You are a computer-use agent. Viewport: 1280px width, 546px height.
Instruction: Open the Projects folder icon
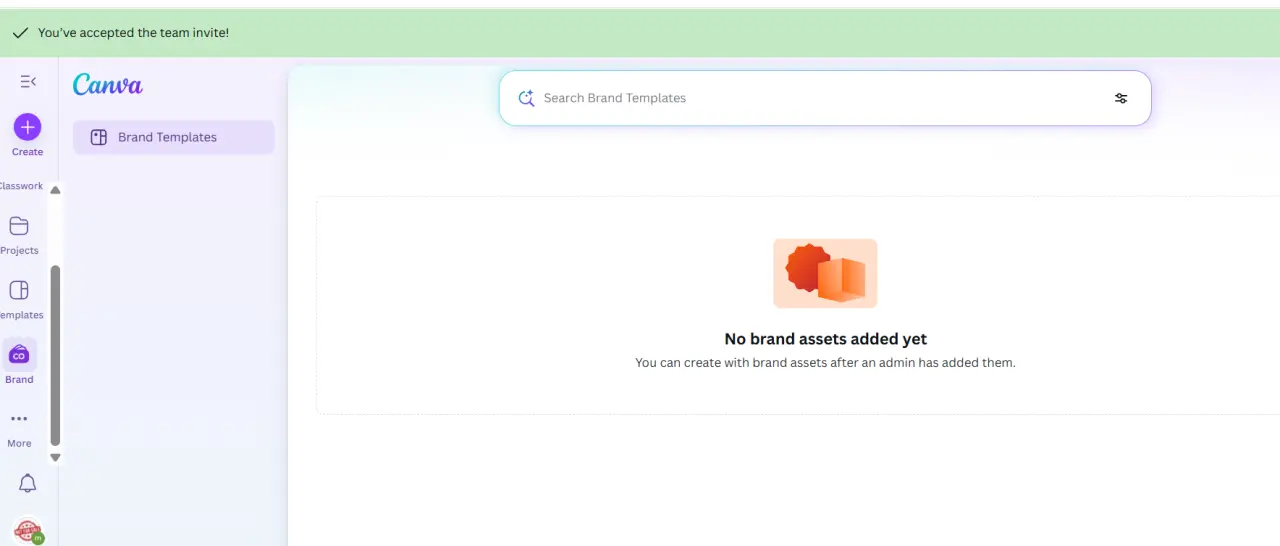pos(19,226)
